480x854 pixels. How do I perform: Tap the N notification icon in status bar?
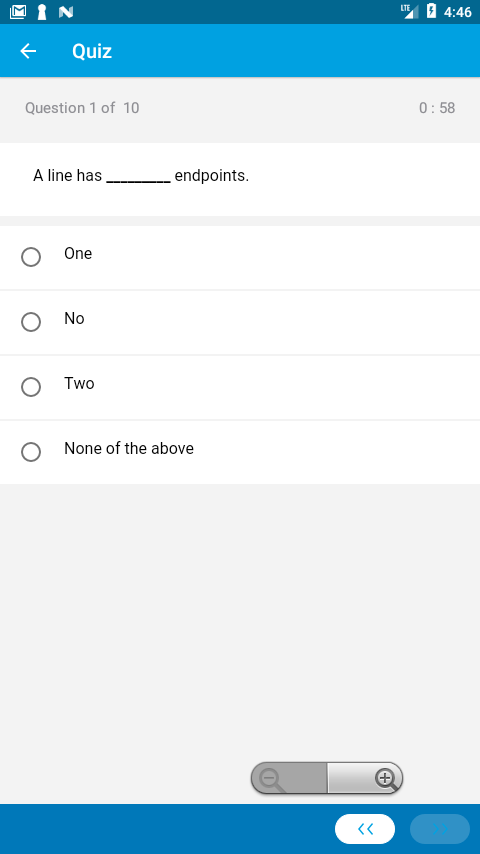(x=66, y=11)
